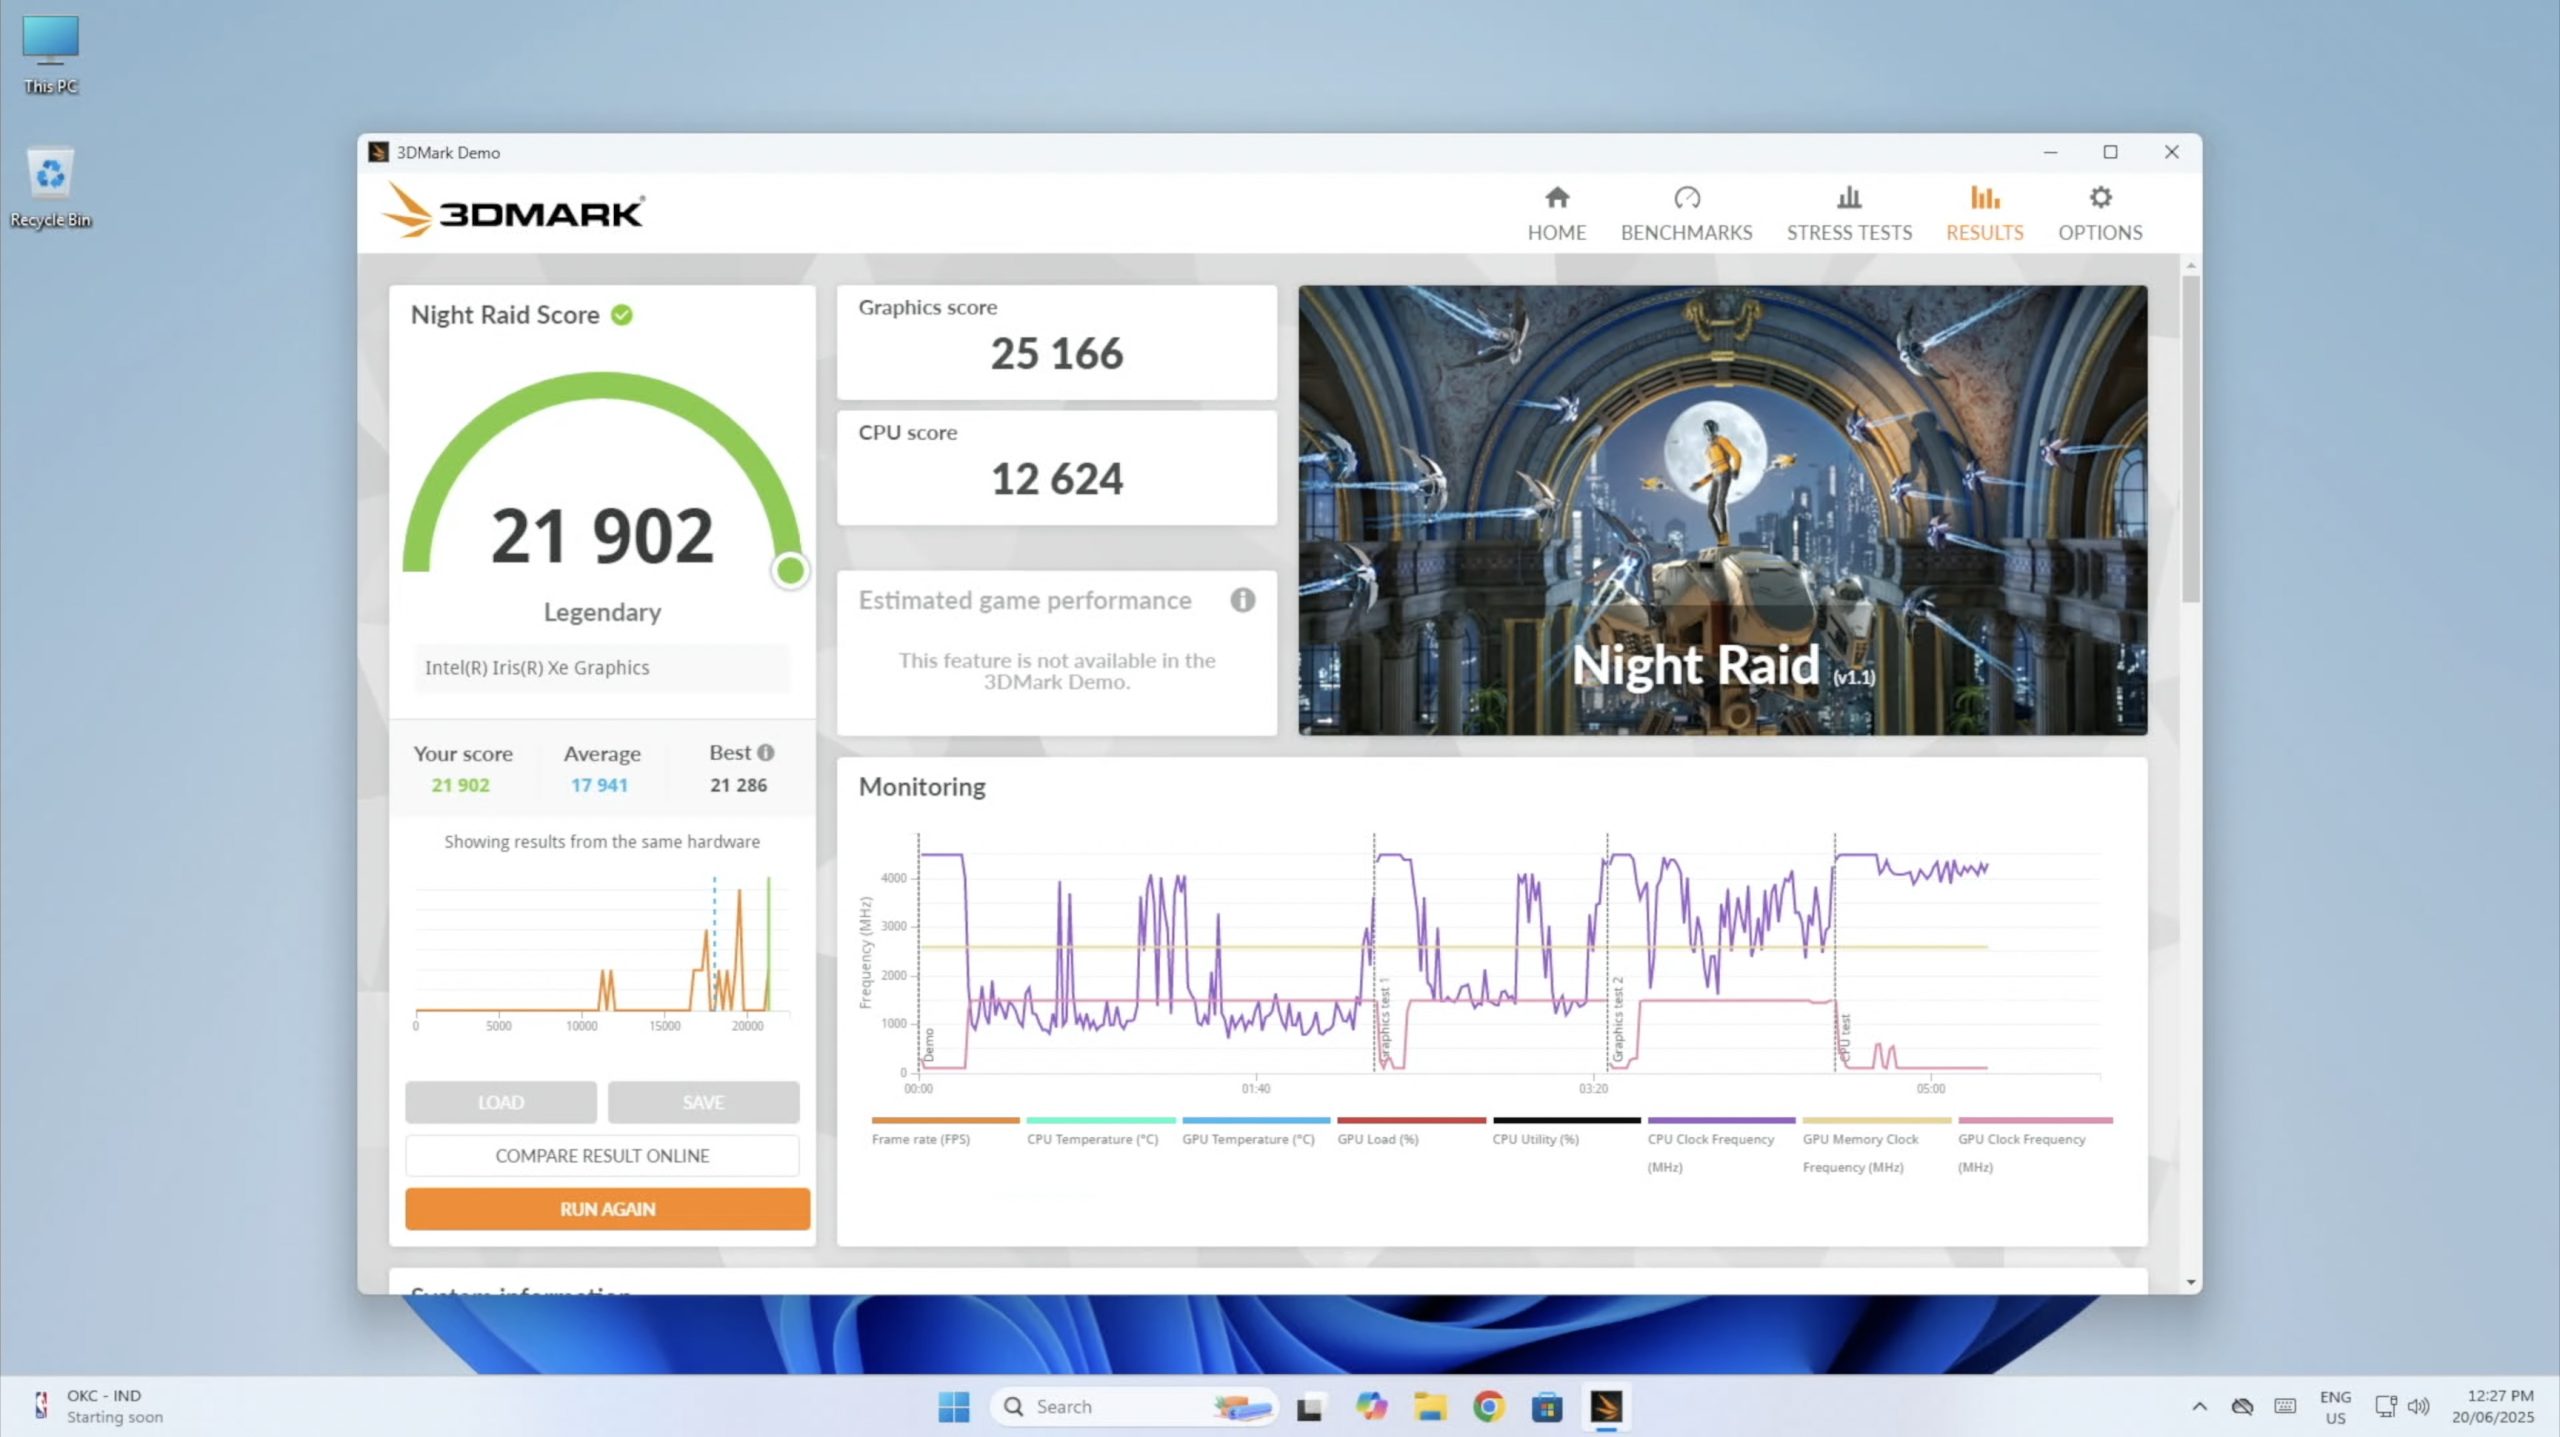Click the Estimated game performance info icon
The width and height of the screenshot is (2560, 1437).
1242,600
